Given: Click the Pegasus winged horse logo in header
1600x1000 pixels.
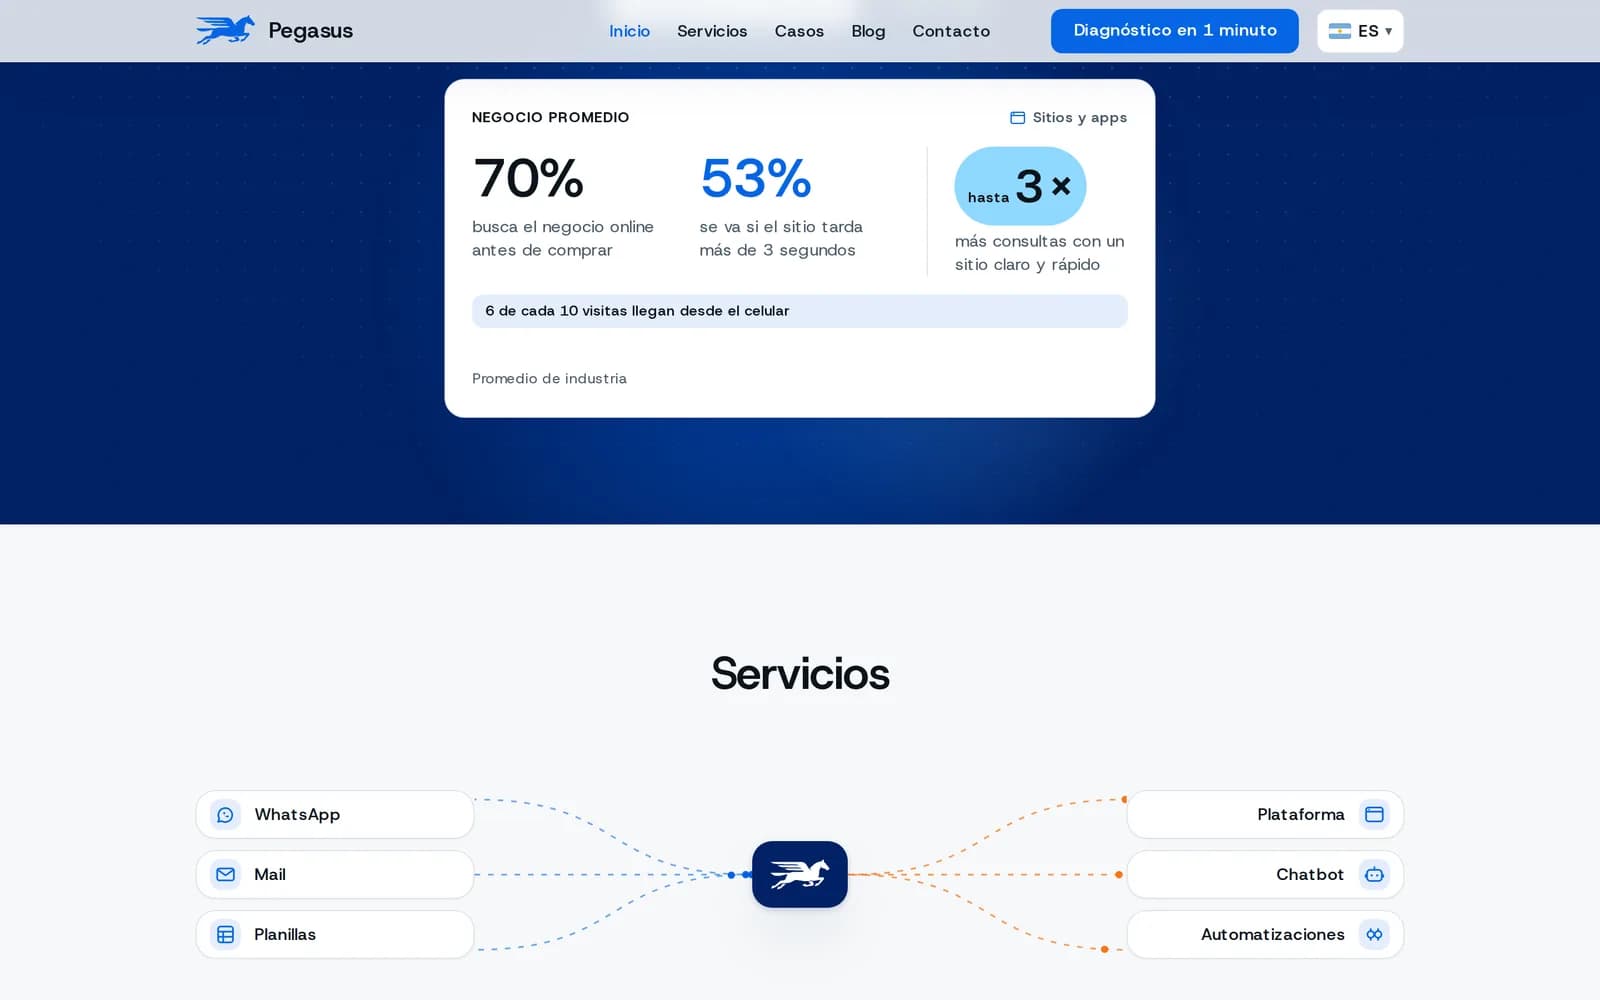Looking at the screenshot, I should click(x=225, y=30).
